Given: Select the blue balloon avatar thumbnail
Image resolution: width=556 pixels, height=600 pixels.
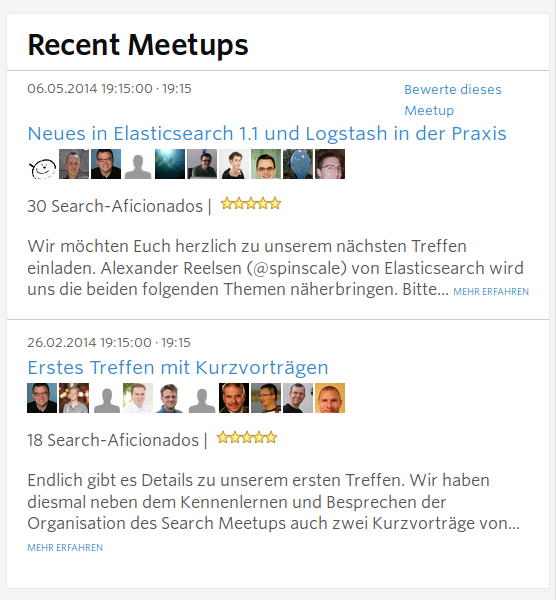Looking at the screenshot, I should [298, 164].
